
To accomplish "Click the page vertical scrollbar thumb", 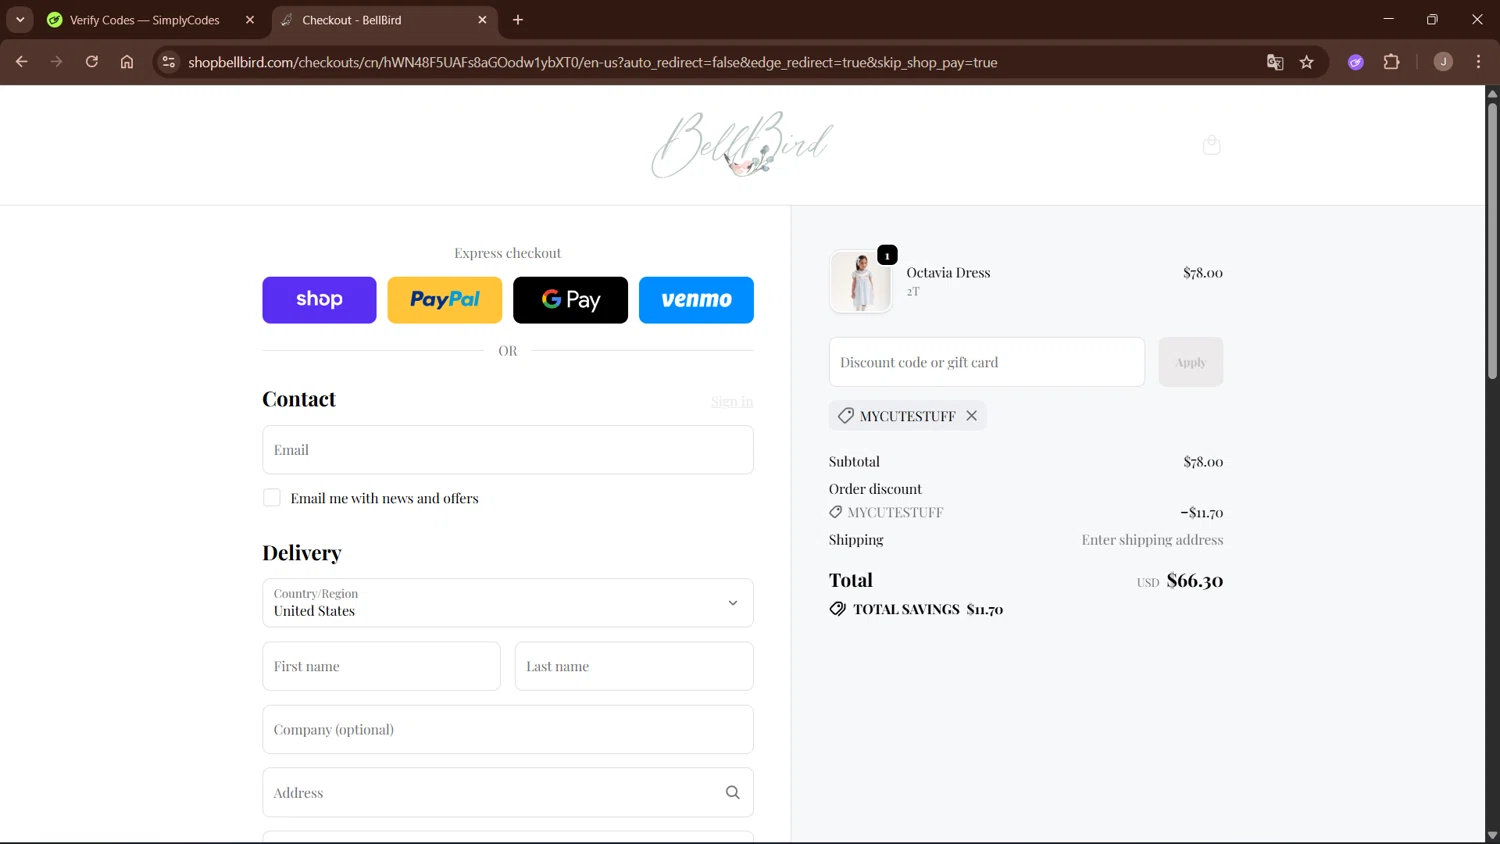I will [x=1492, y=240].
